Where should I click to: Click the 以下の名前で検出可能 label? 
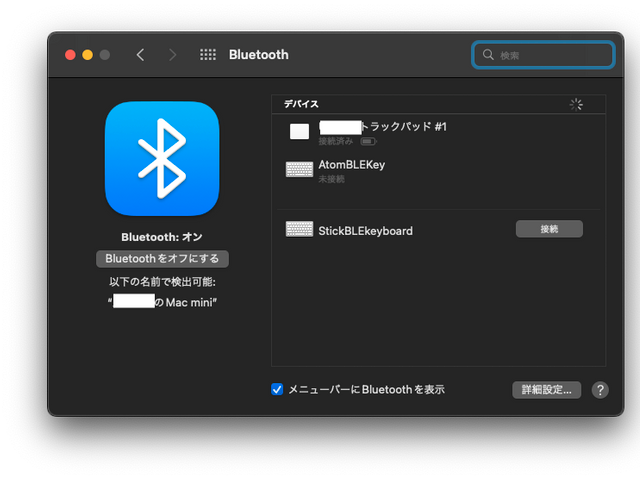(x=162, y=282)
